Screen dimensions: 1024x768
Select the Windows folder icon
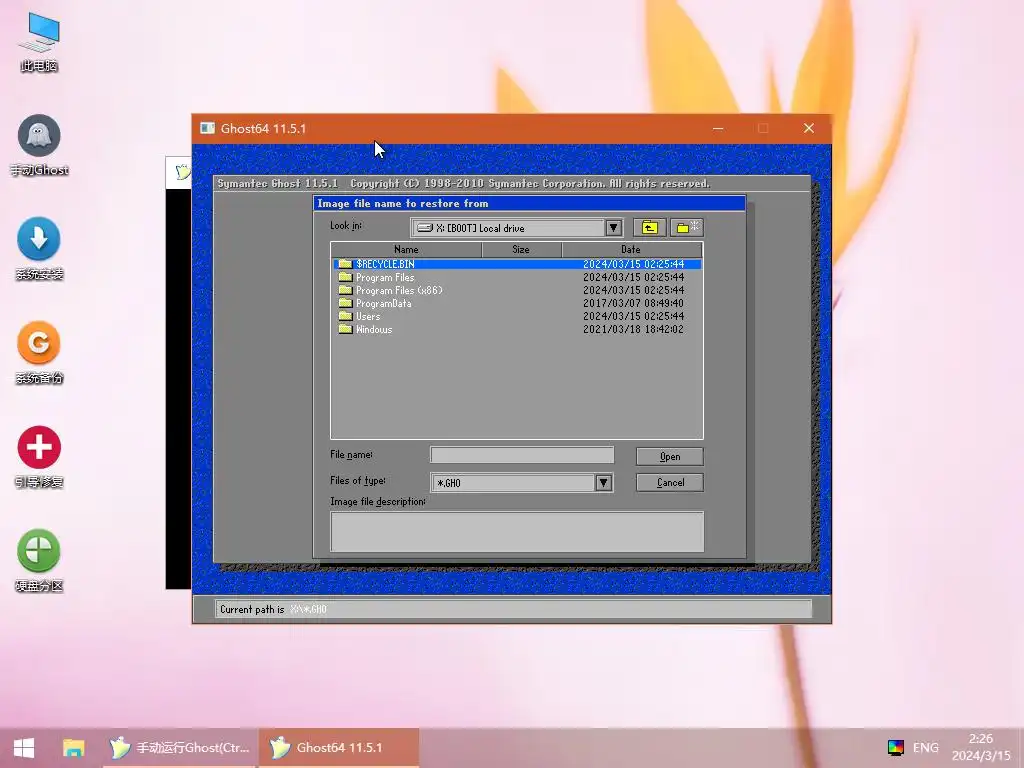(x=345, y=329)
